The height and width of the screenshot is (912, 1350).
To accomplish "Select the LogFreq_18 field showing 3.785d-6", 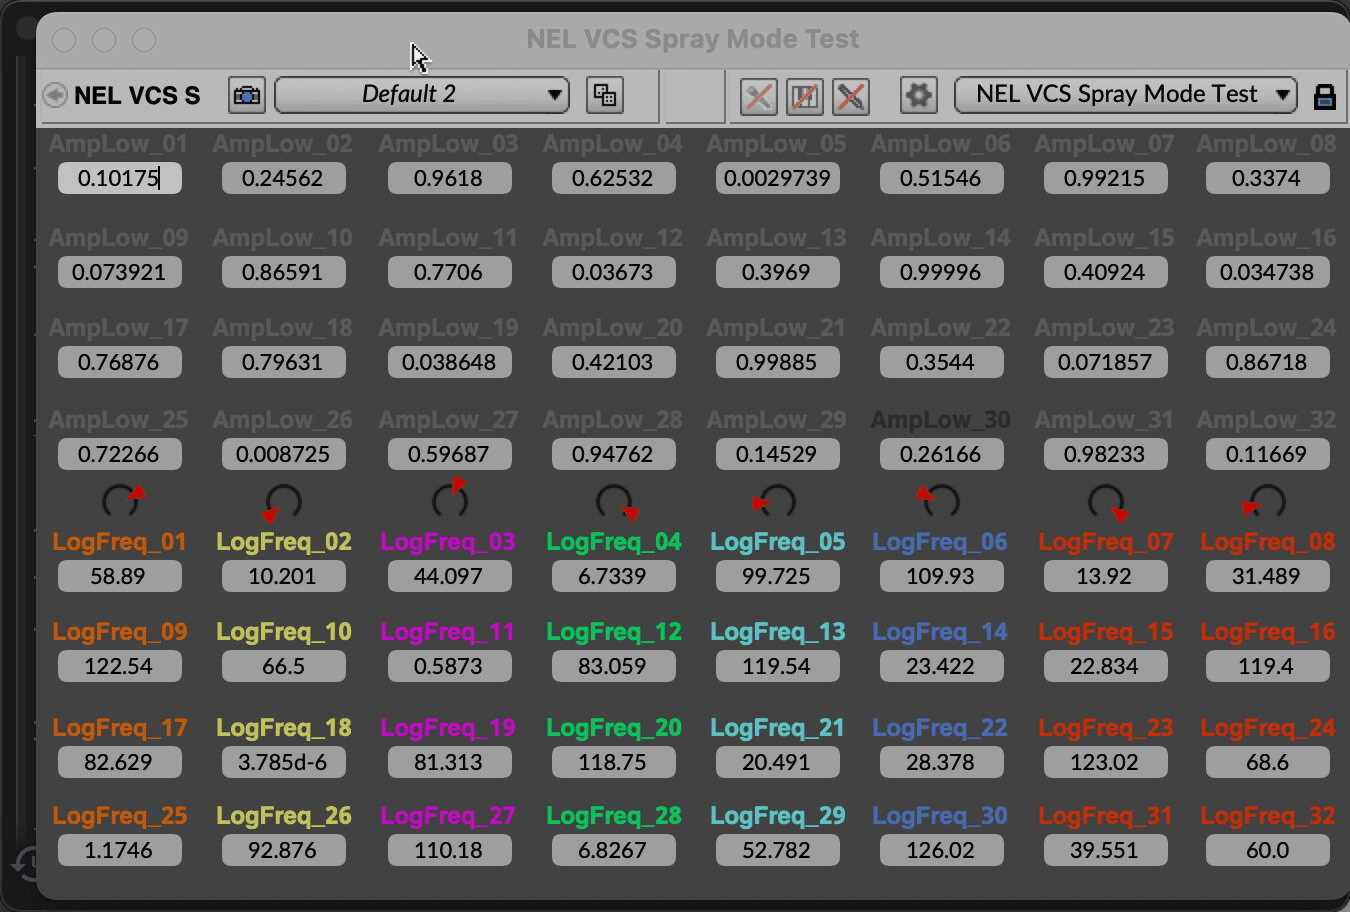I will (x=283, y=762).
